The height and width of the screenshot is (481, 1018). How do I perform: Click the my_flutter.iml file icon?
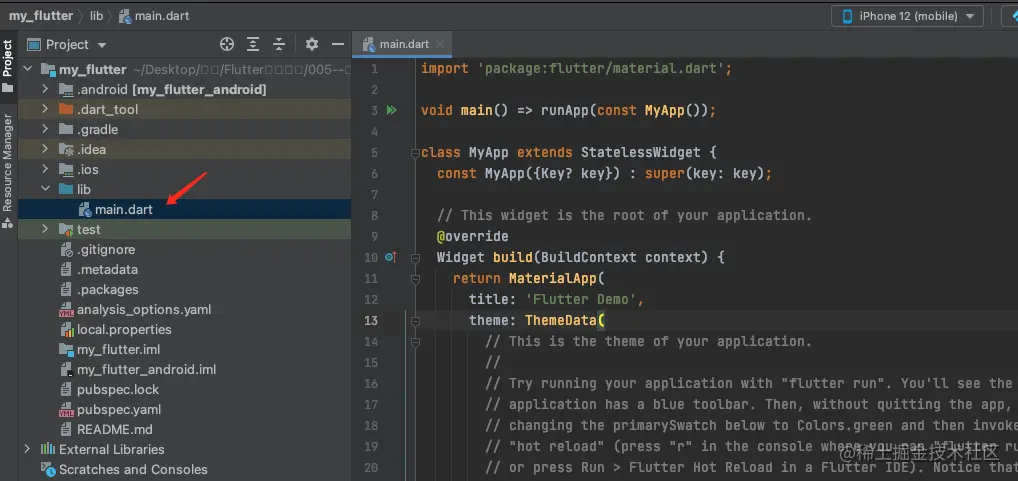tap(66, 350)
